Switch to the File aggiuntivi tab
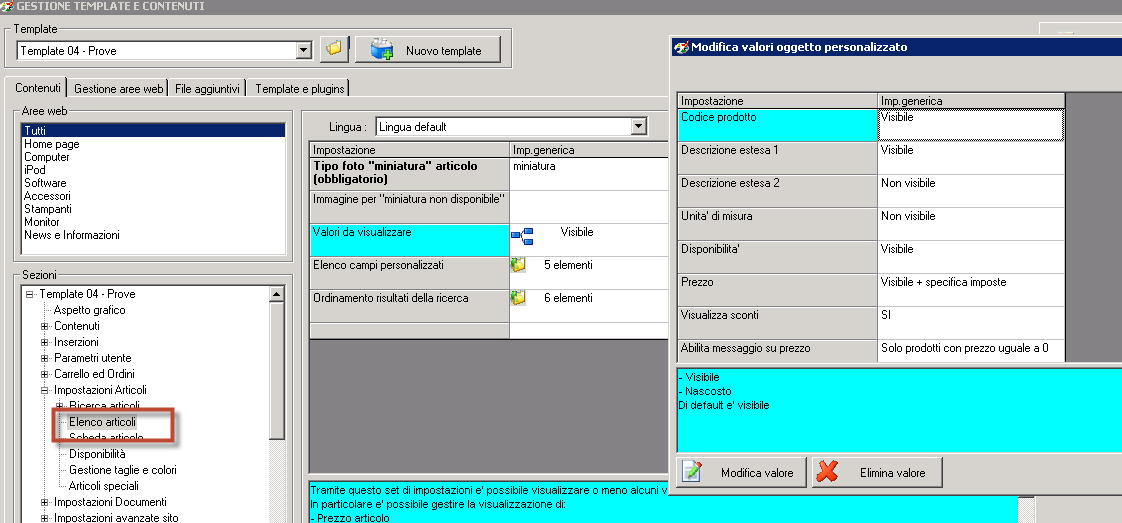This screenshot has height=523, width=1122. click(x=208, y=89)
